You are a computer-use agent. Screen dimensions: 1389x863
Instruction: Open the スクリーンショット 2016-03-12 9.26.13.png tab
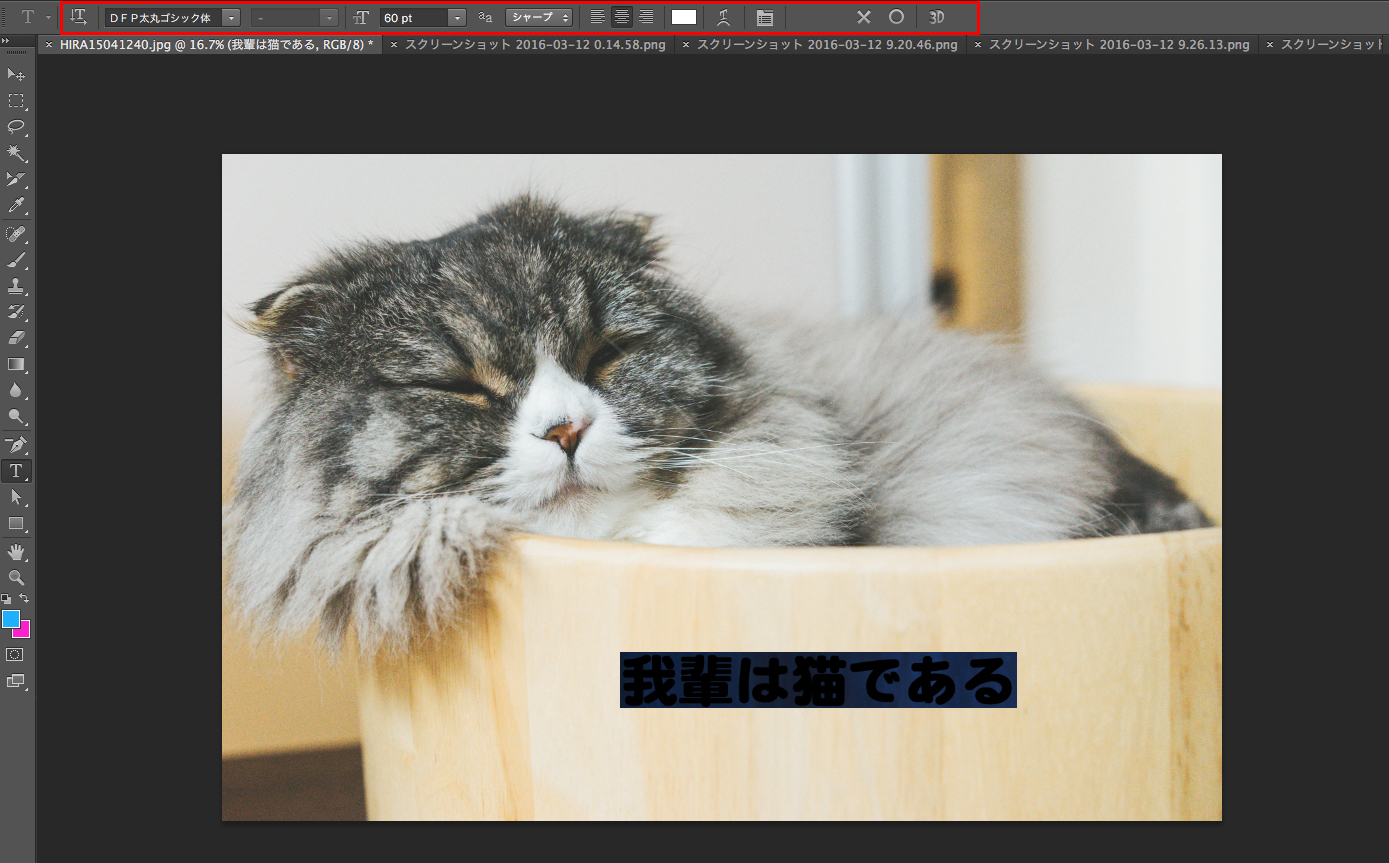point(1118,45)
